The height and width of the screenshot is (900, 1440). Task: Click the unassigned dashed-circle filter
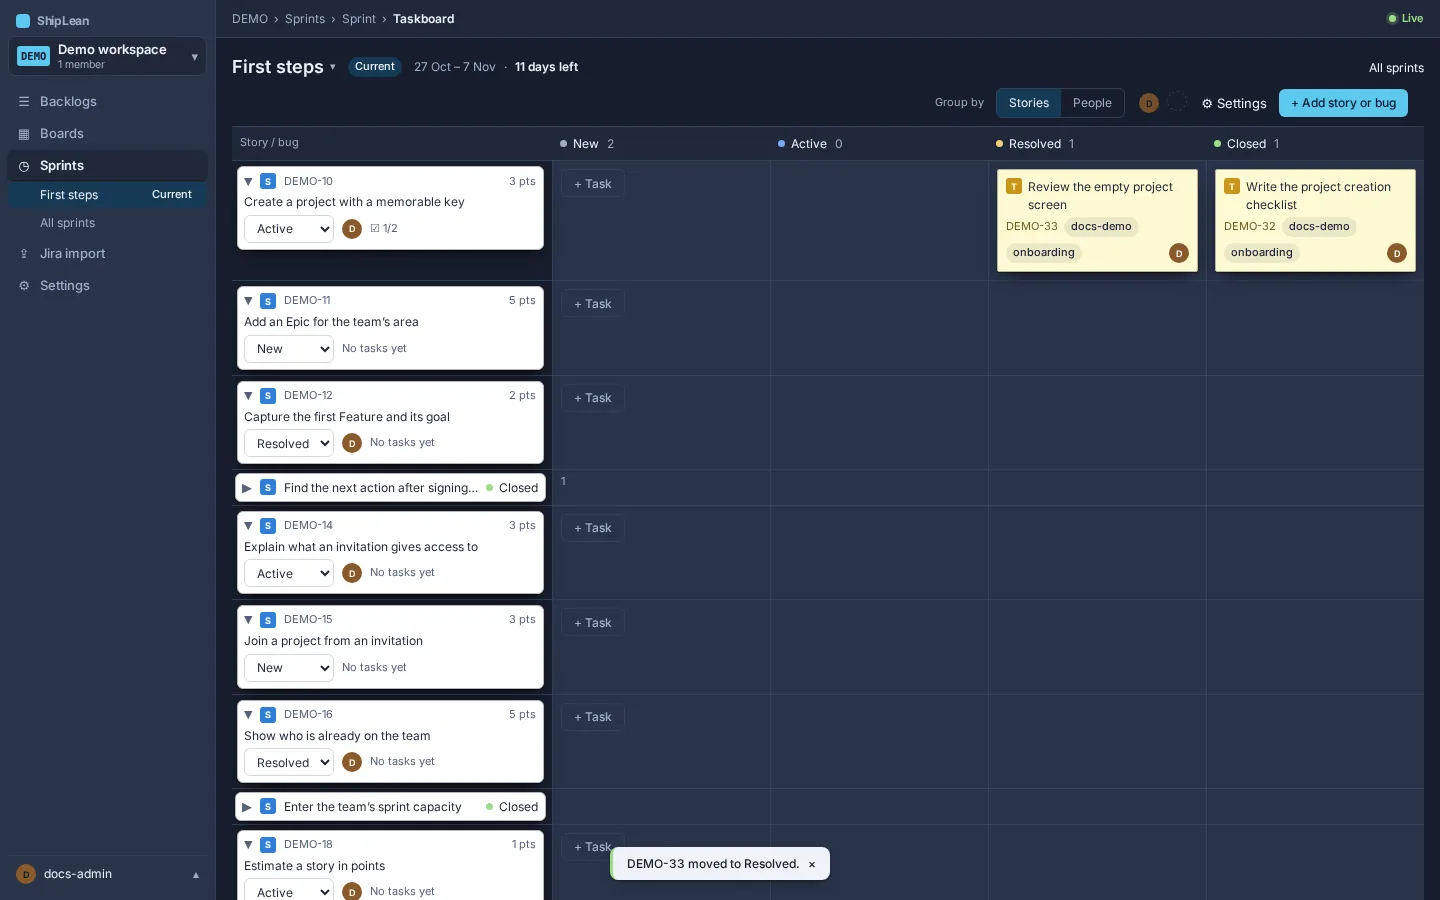tap(1178, 102)
